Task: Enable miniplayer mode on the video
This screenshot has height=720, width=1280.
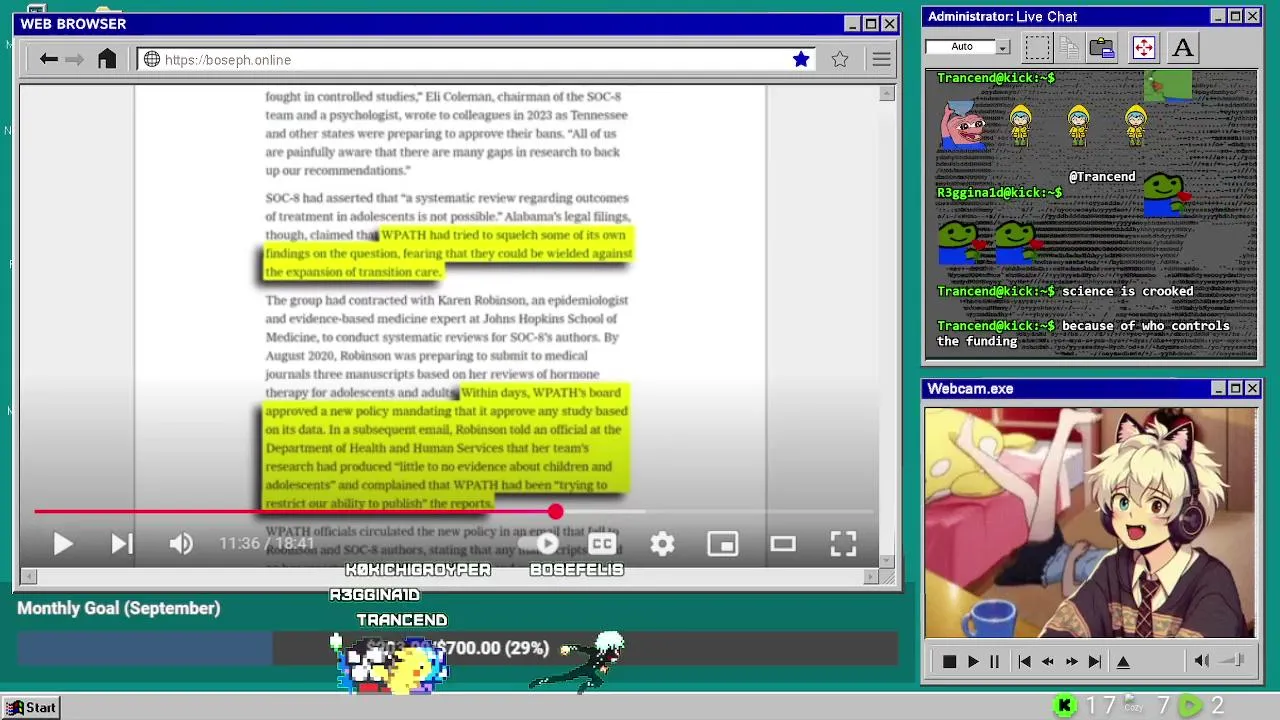Action: coord(722,543)
